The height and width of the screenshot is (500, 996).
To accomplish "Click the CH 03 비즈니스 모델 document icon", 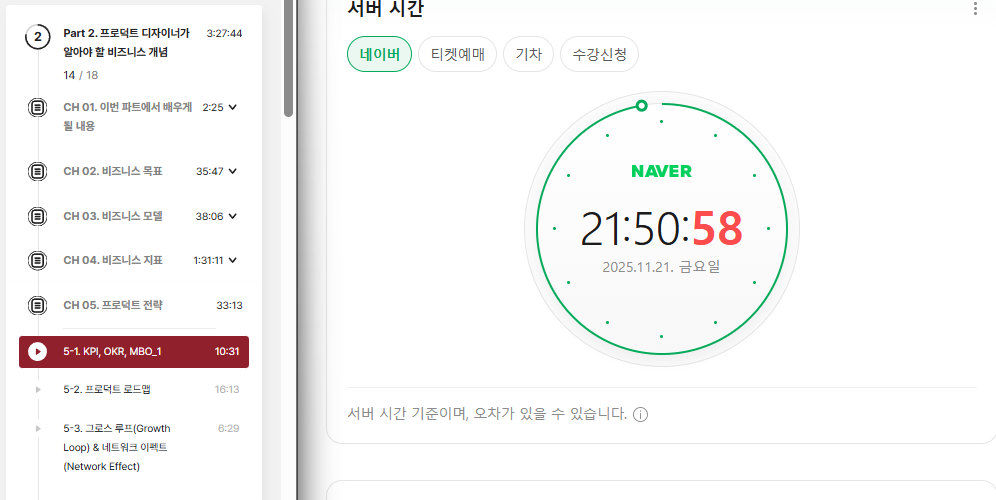I will coord(37,216).
